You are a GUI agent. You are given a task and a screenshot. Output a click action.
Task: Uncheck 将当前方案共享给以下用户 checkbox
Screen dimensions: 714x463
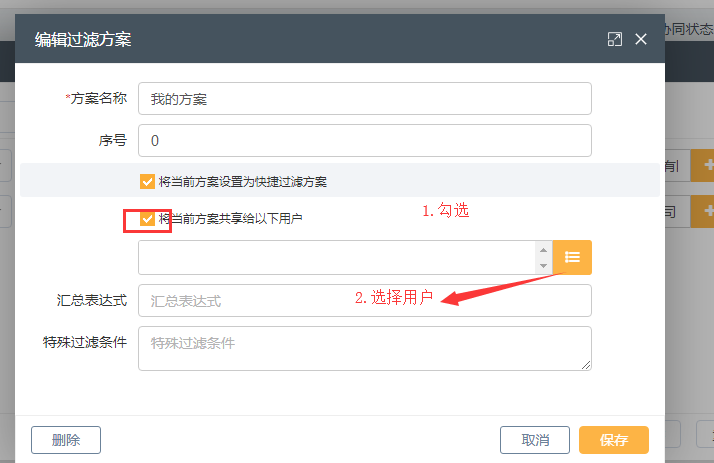pyautogui.click(x=147, y=219)
